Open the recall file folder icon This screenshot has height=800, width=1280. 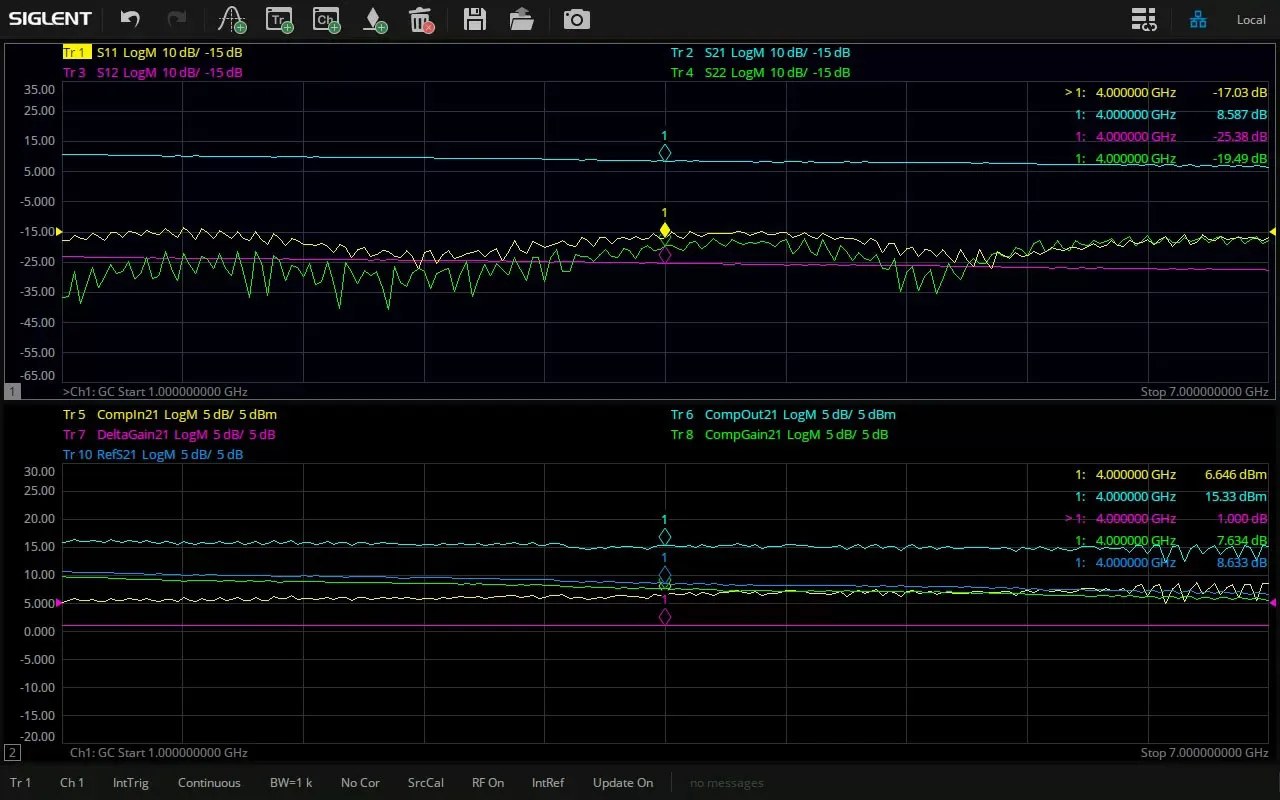point(521,19)
